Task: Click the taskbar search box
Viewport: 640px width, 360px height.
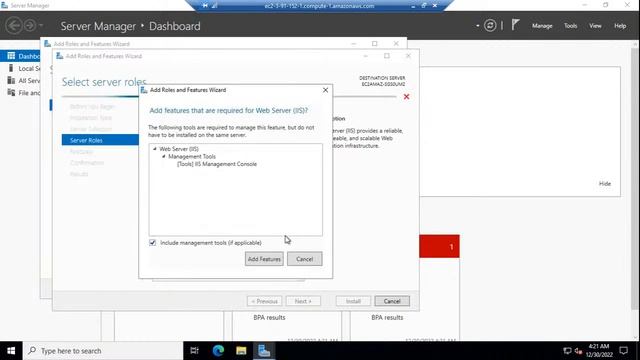Action: tap(103, 351)
